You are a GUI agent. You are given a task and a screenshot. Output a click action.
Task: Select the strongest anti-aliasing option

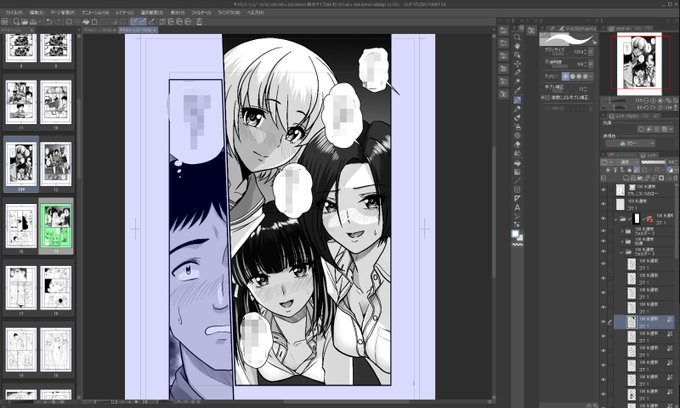pos(586,76)
